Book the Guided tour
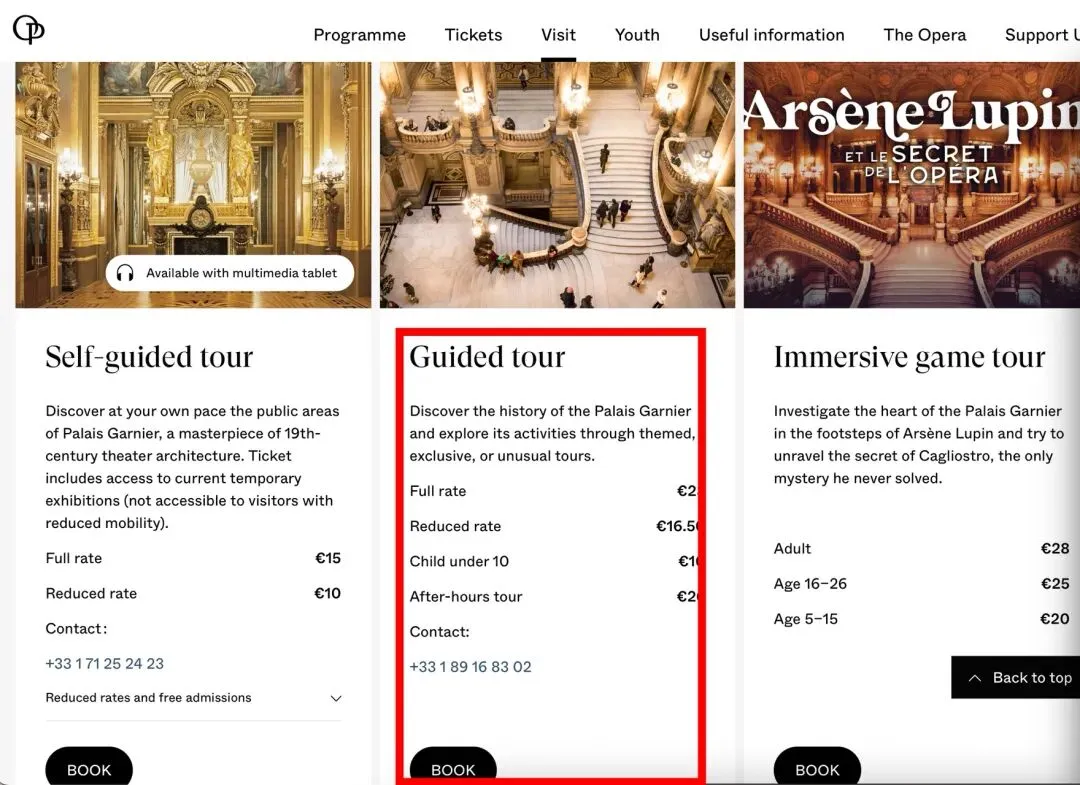Image resolution: width=1080 pixels, height=785 pixels. coord(453,768)
